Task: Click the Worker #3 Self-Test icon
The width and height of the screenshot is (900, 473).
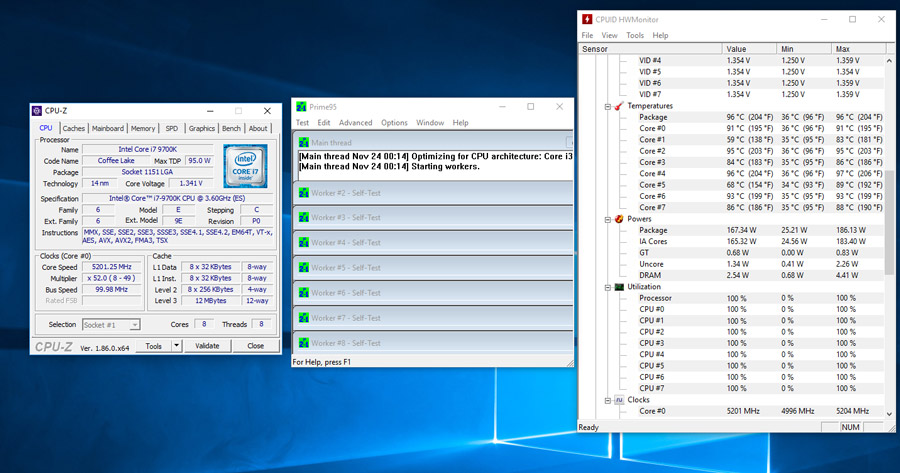Action: (304, 218)
